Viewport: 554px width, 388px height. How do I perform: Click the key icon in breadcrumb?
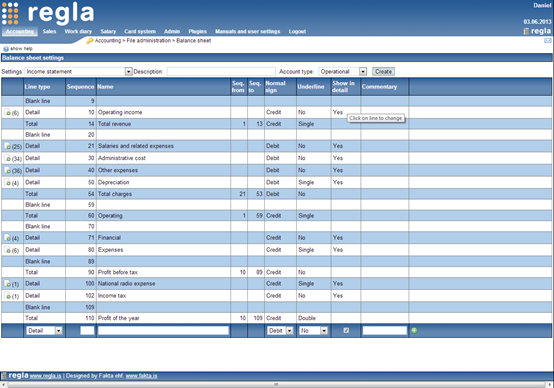click(x=90, y=41)
